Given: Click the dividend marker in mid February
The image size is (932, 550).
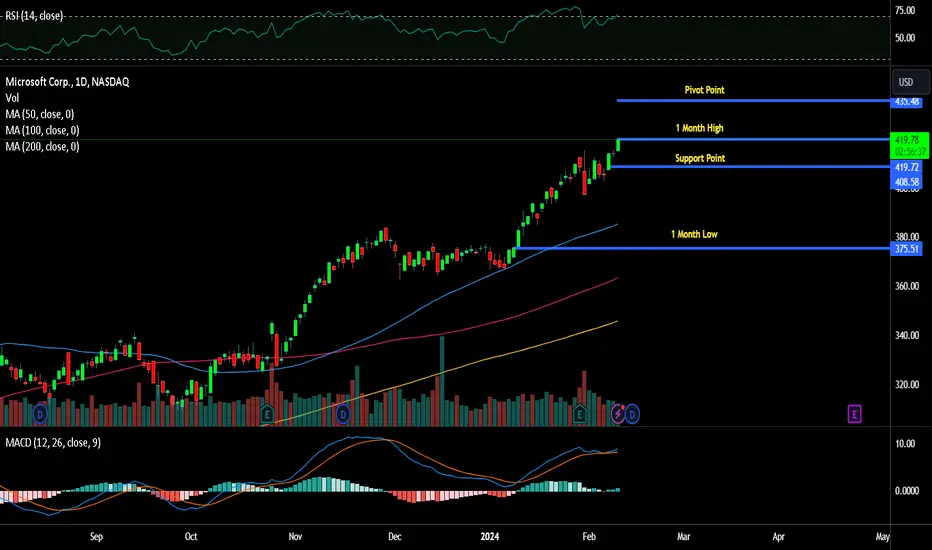Looking at the screenshot, I should pos(632,414).
